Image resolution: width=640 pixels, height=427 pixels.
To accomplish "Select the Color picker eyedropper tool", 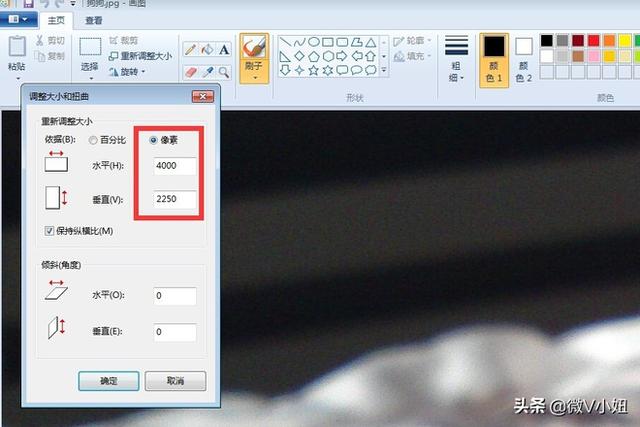I will point(207,72).
